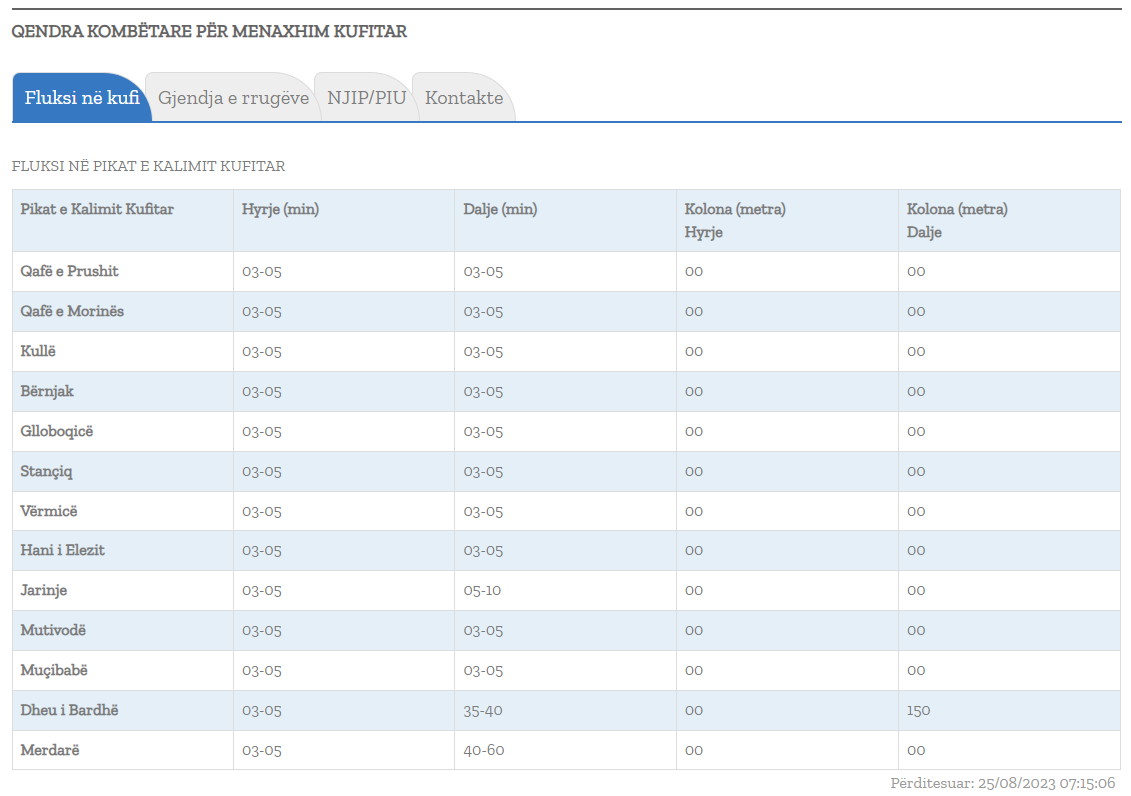
Task: Select the Stançiq row name
Action: coord(46,472)
